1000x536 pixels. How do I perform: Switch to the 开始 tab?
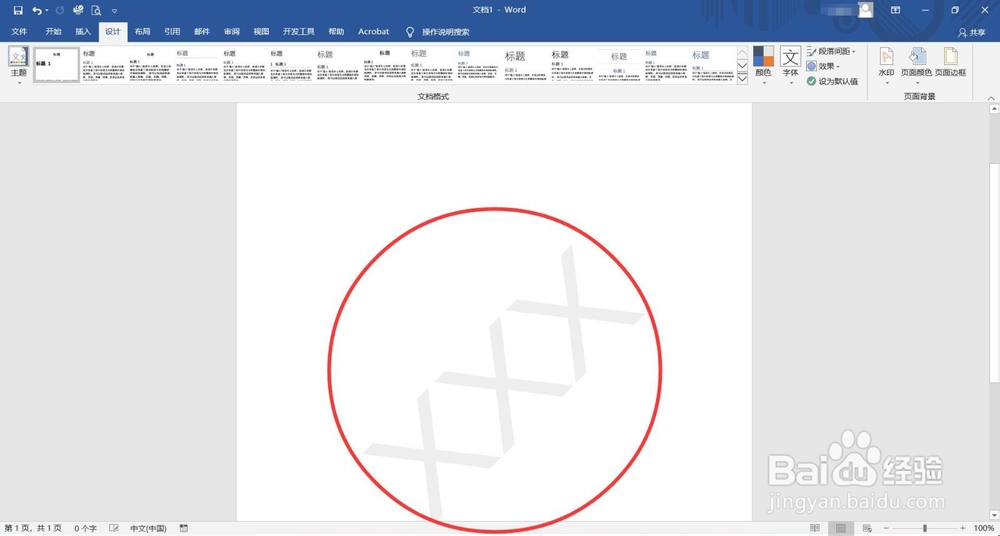pyautogui.click(x=54, y=31)
